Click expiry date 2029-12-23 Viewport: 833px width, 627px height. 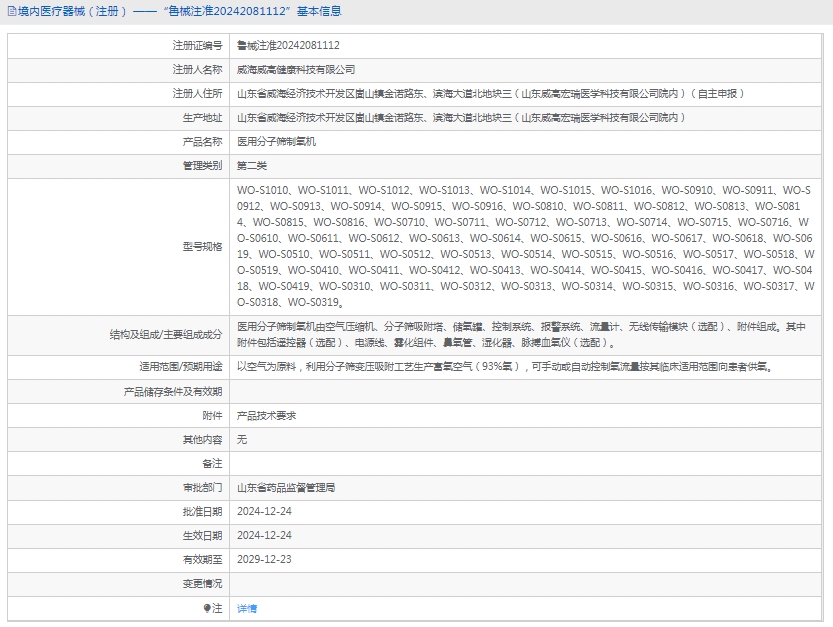[x=264, y=559]
